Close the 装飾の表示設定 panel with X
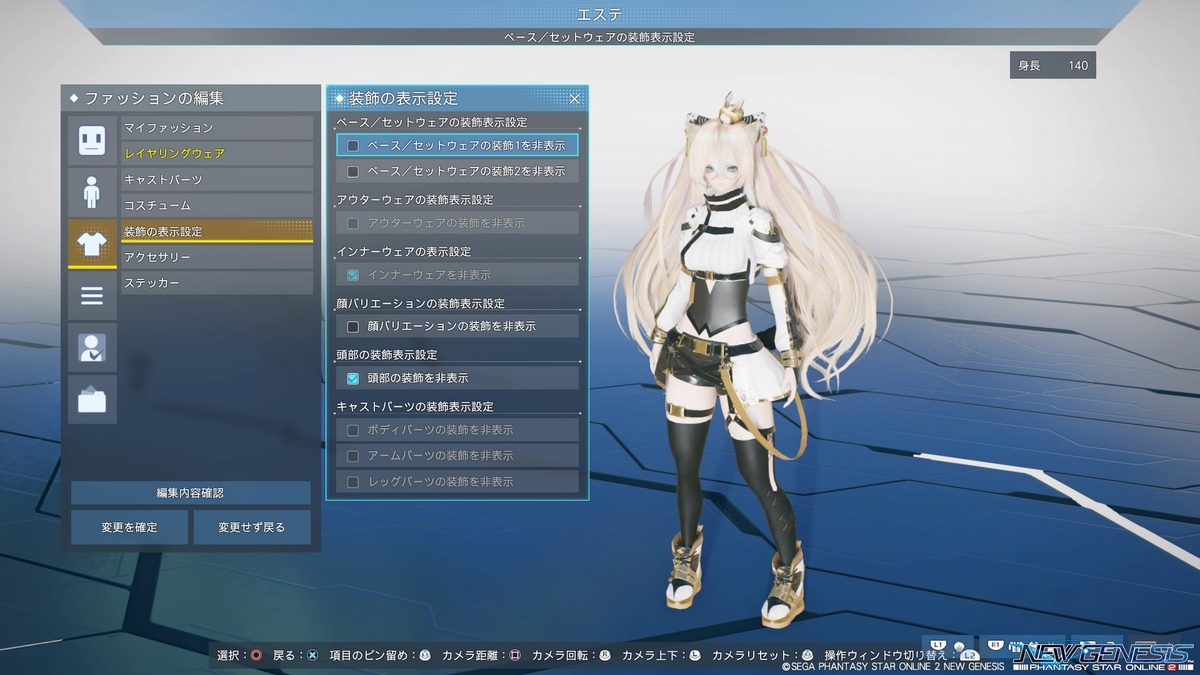This screenshot has width=1200, height=675. [575, 98]
